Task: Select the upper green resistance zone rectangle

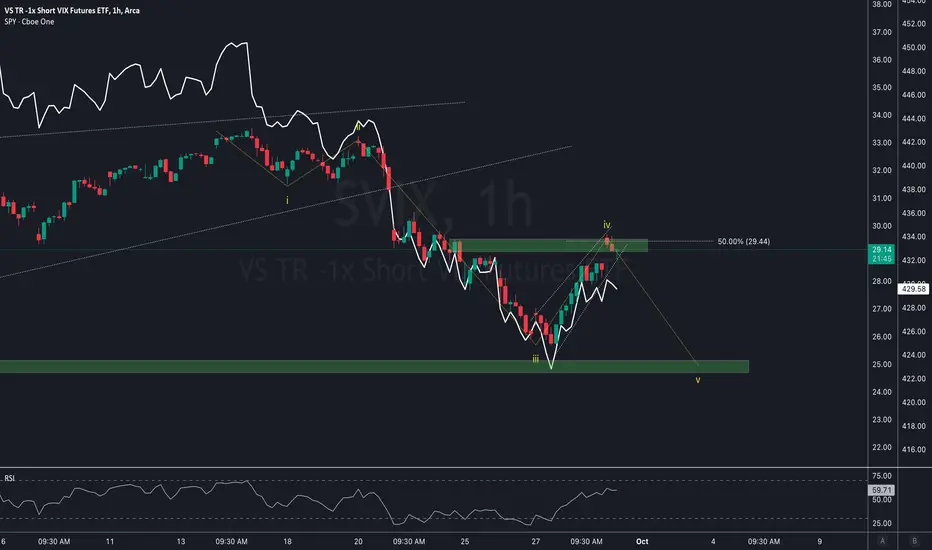Action: (549, 245)
